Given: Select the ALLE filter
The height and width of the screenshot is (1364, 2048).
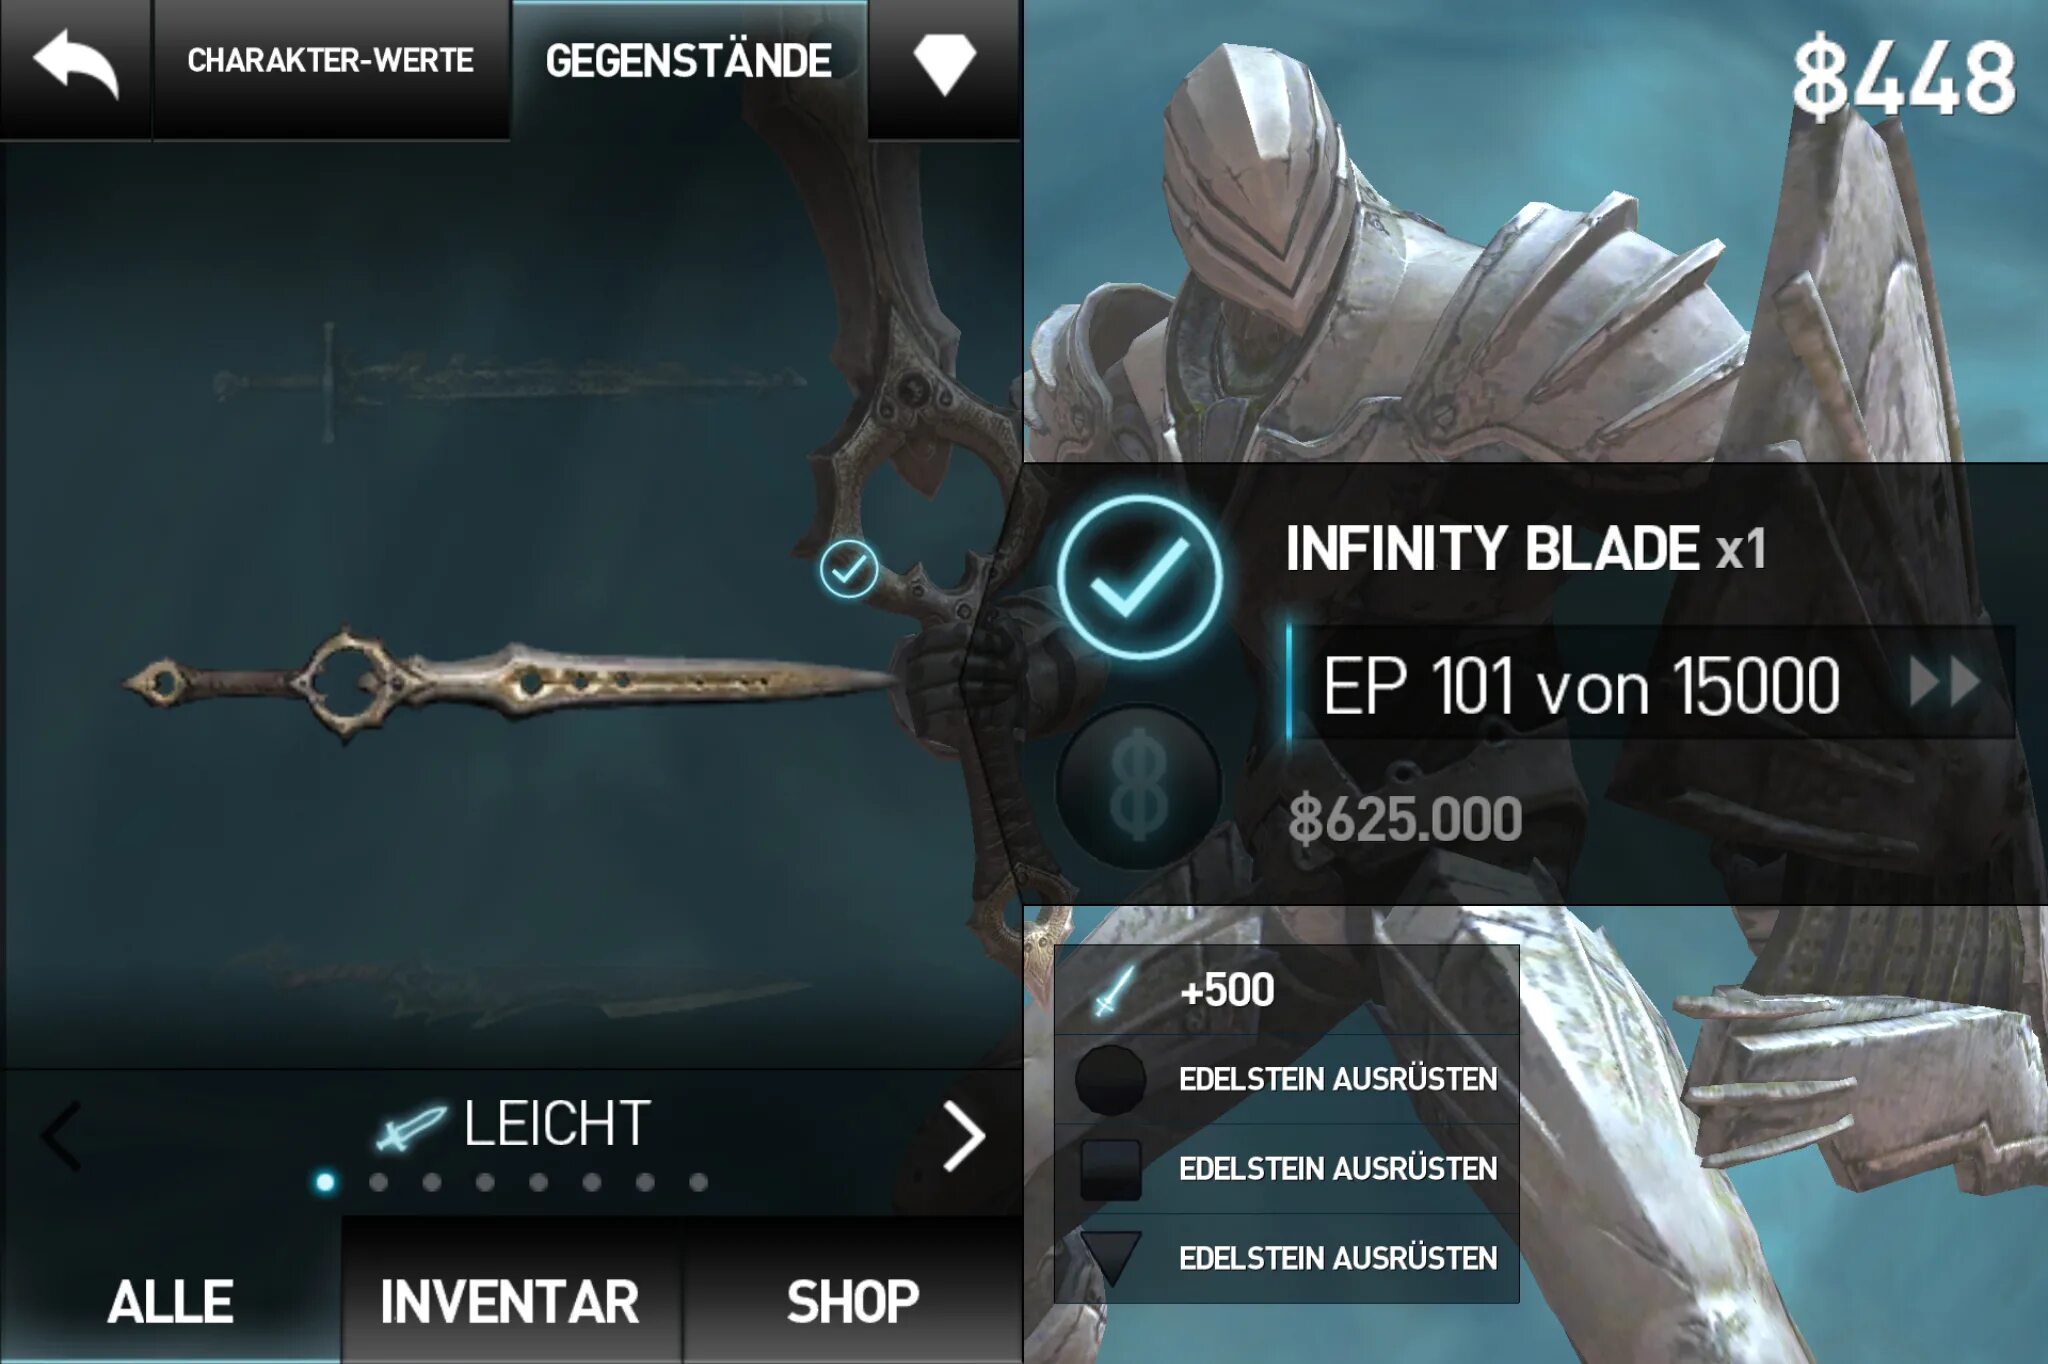Looking at the screenshot, I should (170, 1301).
